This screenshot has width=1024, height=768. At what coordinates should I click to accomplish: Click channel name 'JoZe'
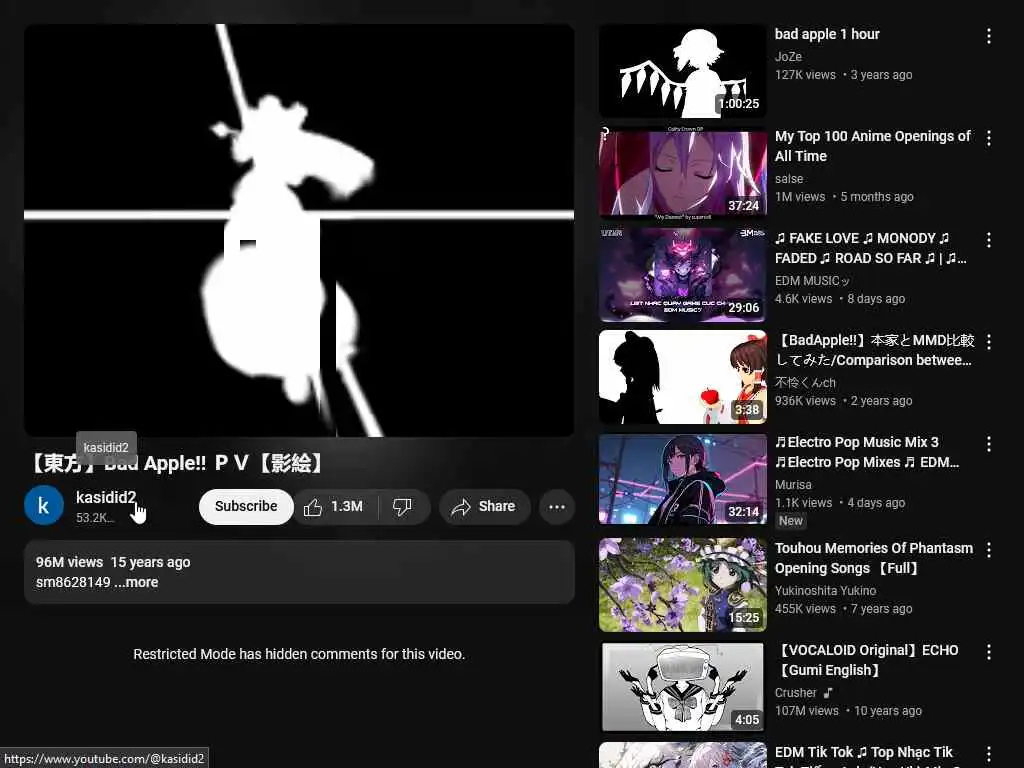788,57
